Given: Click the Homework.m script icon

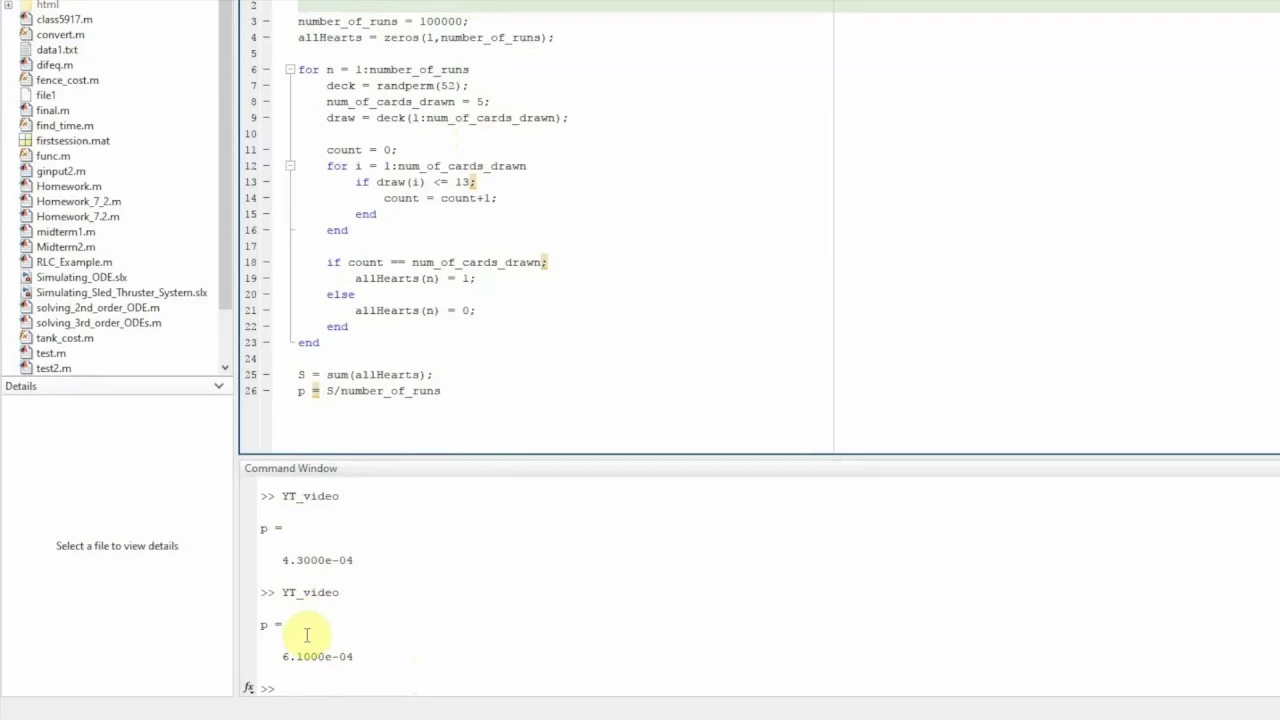Looking at the screenshot, I should tap(26, 186).
